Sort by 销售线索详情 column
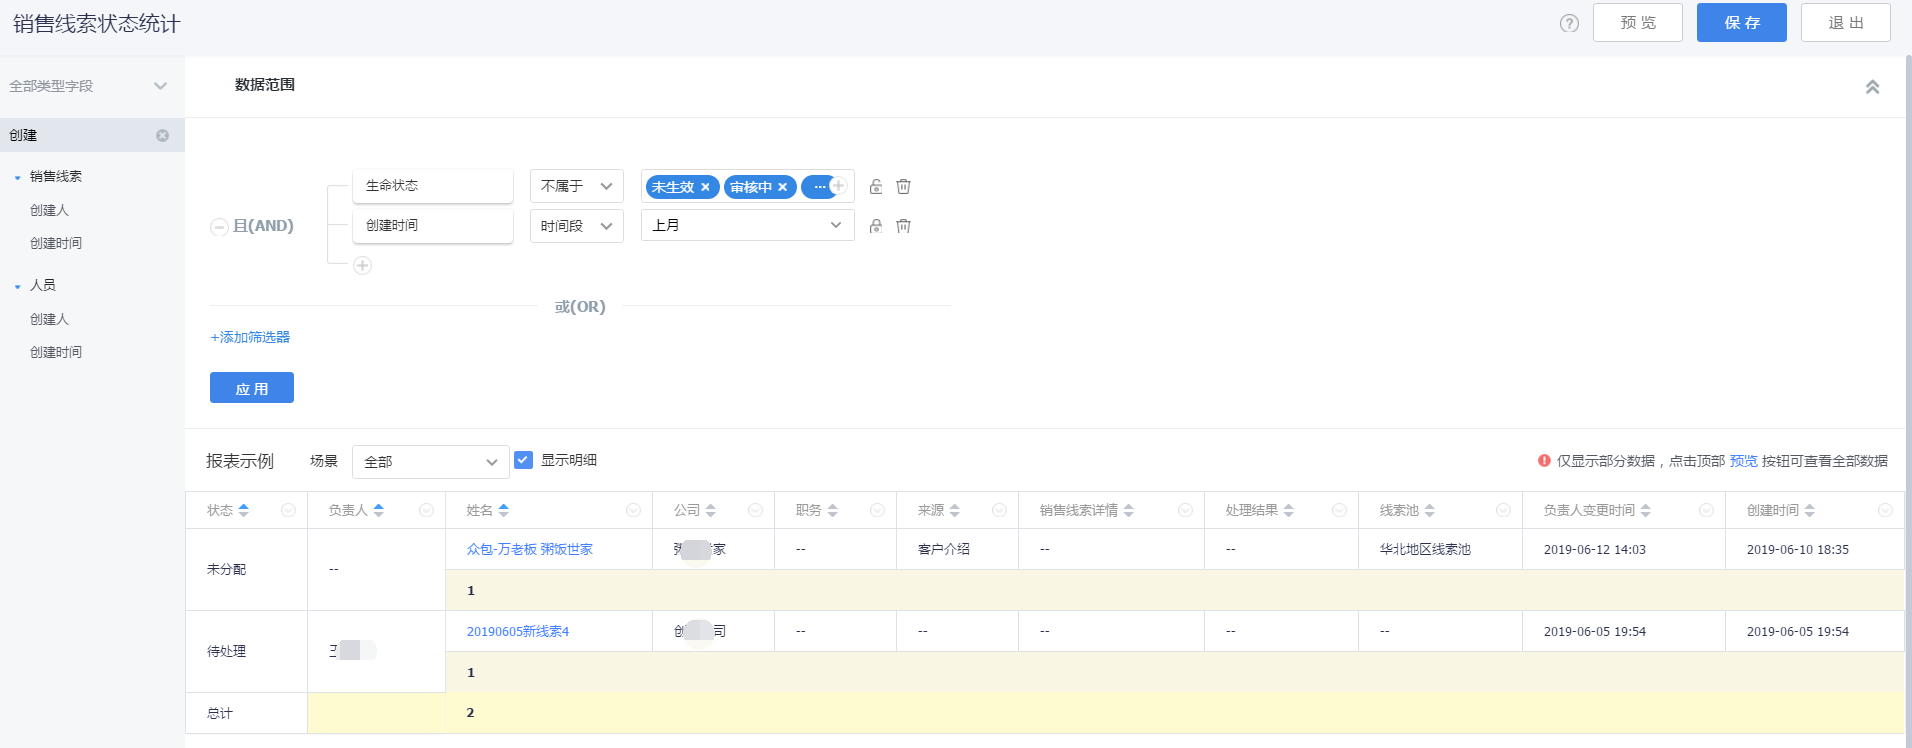 coord(1129,510)
